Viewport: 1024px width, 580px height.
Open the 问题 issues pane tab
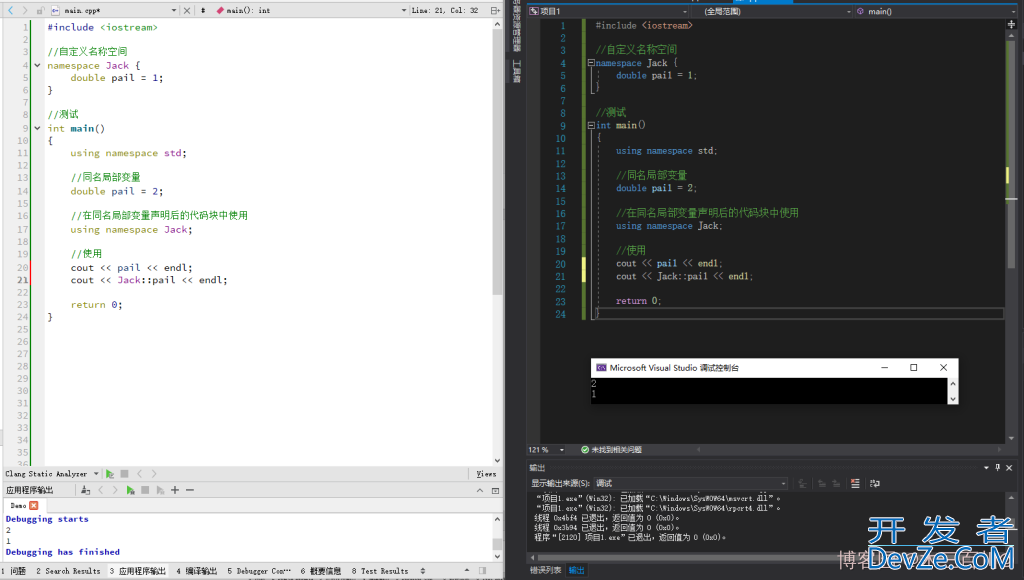[x=13, y=571]
